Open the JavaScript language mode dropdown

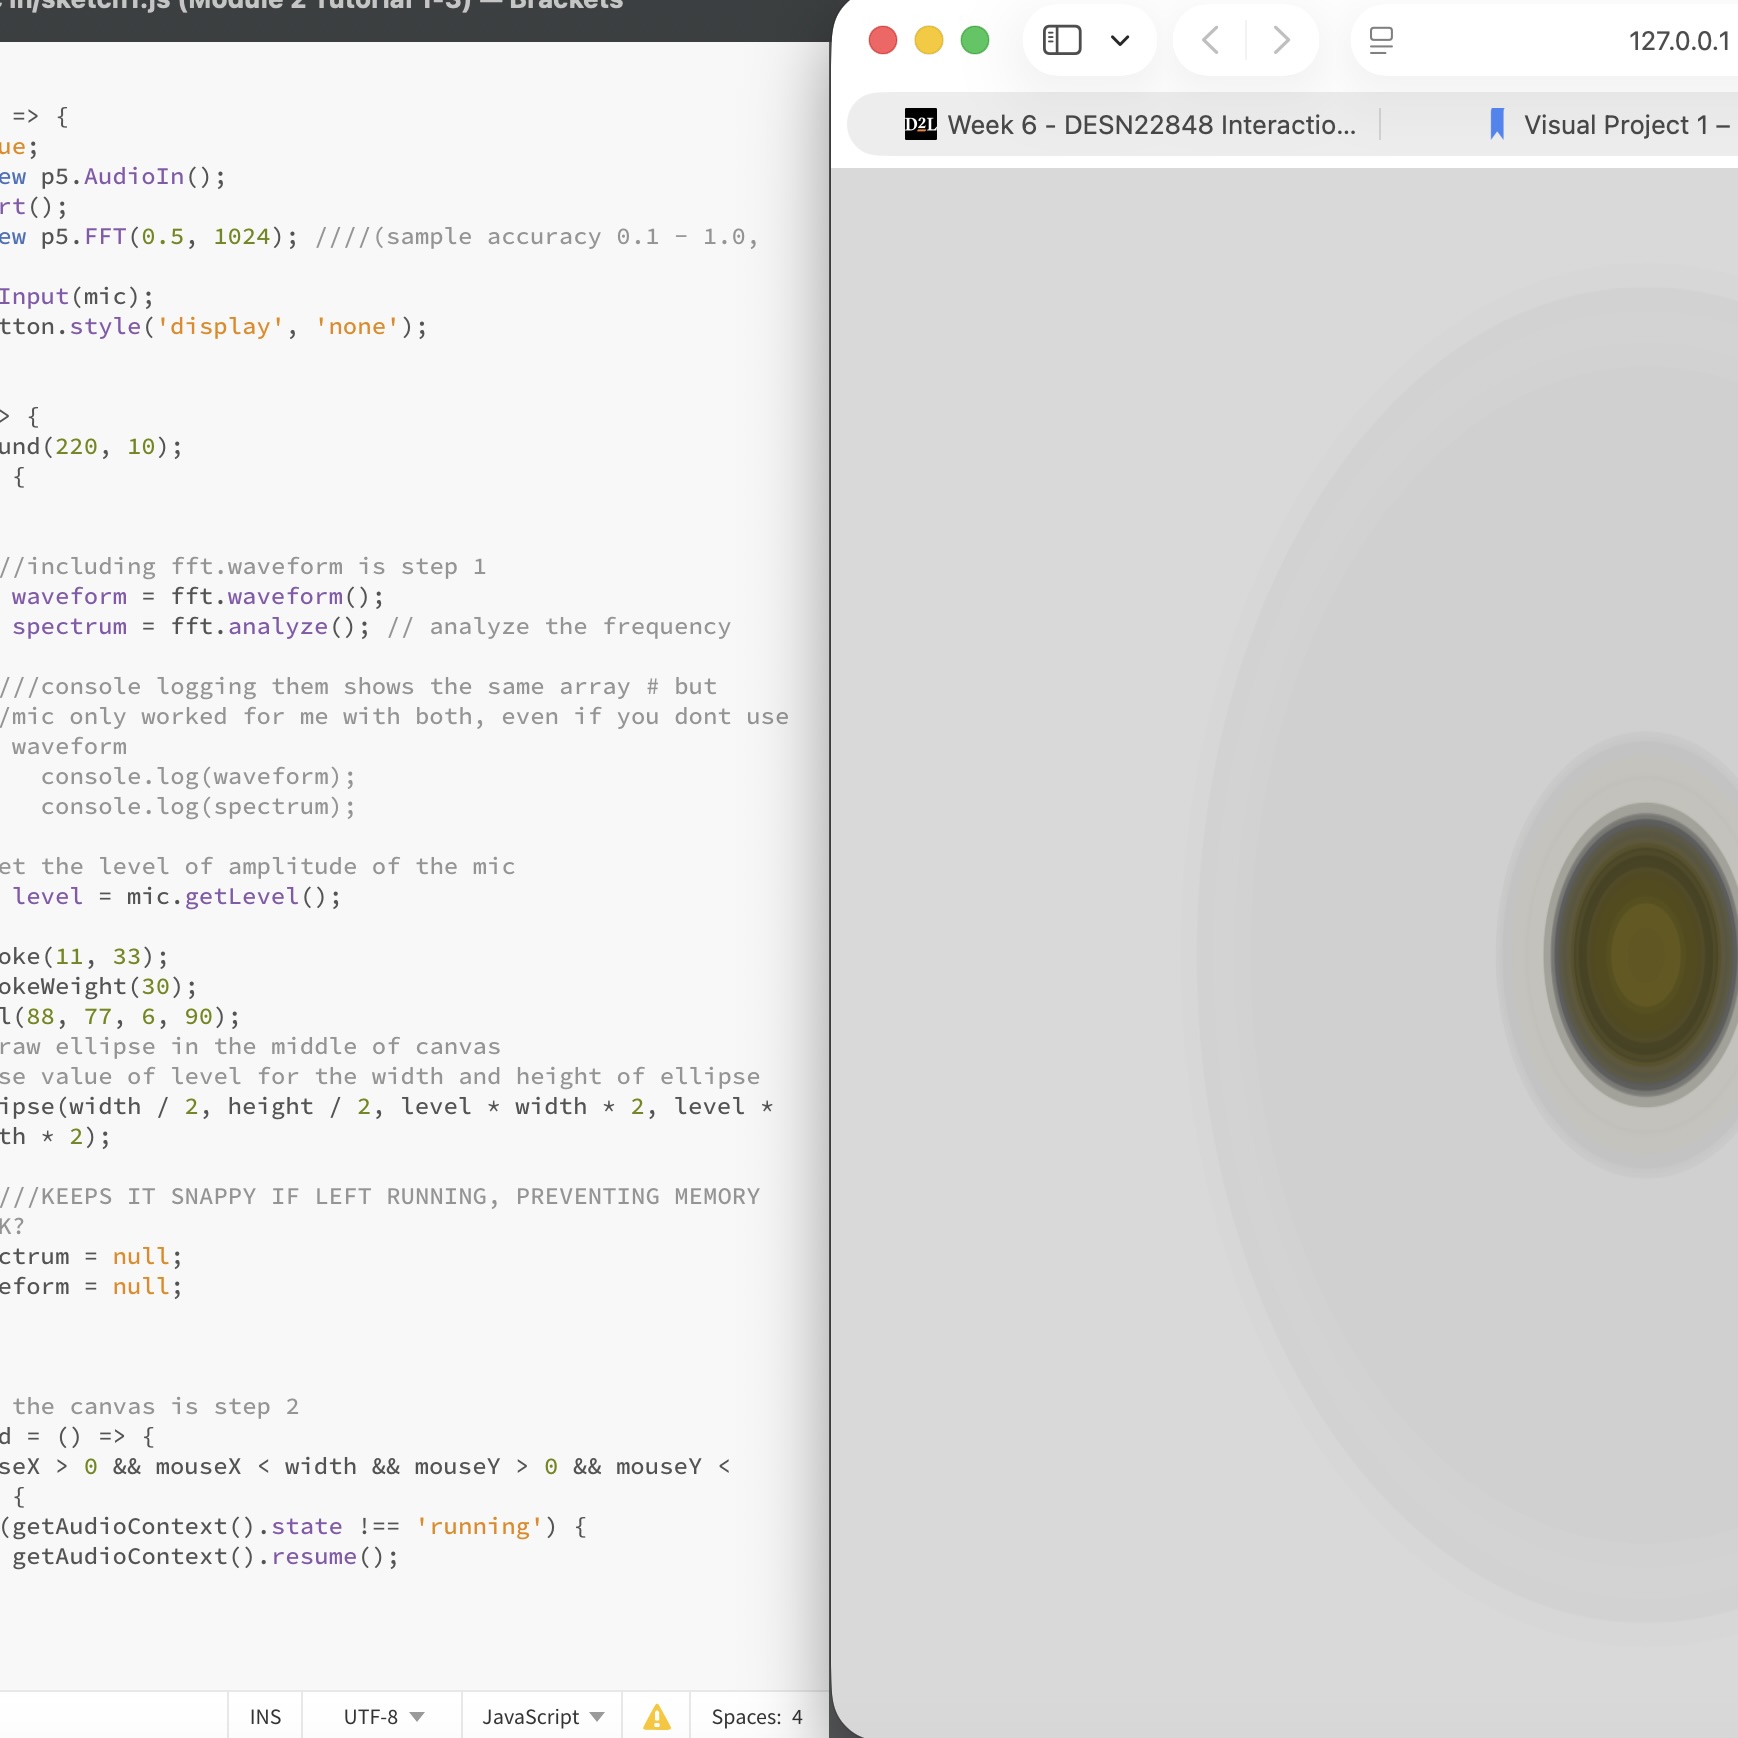(540, 1716)
